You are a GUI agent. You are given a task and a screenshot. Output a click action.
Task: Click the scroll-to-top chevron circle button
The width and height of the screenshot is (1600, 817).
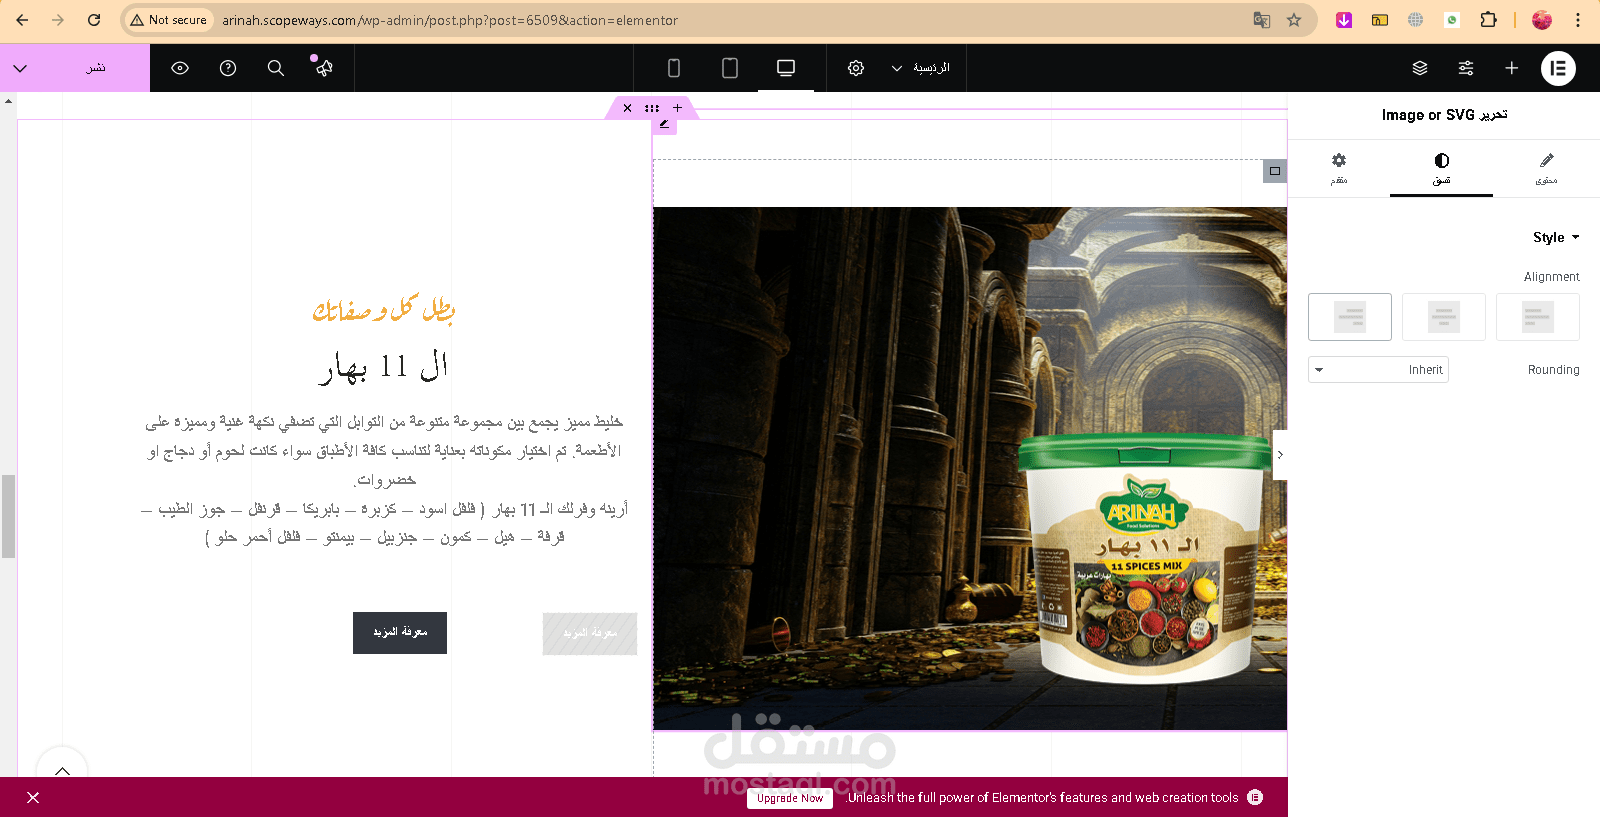[62, 770]
